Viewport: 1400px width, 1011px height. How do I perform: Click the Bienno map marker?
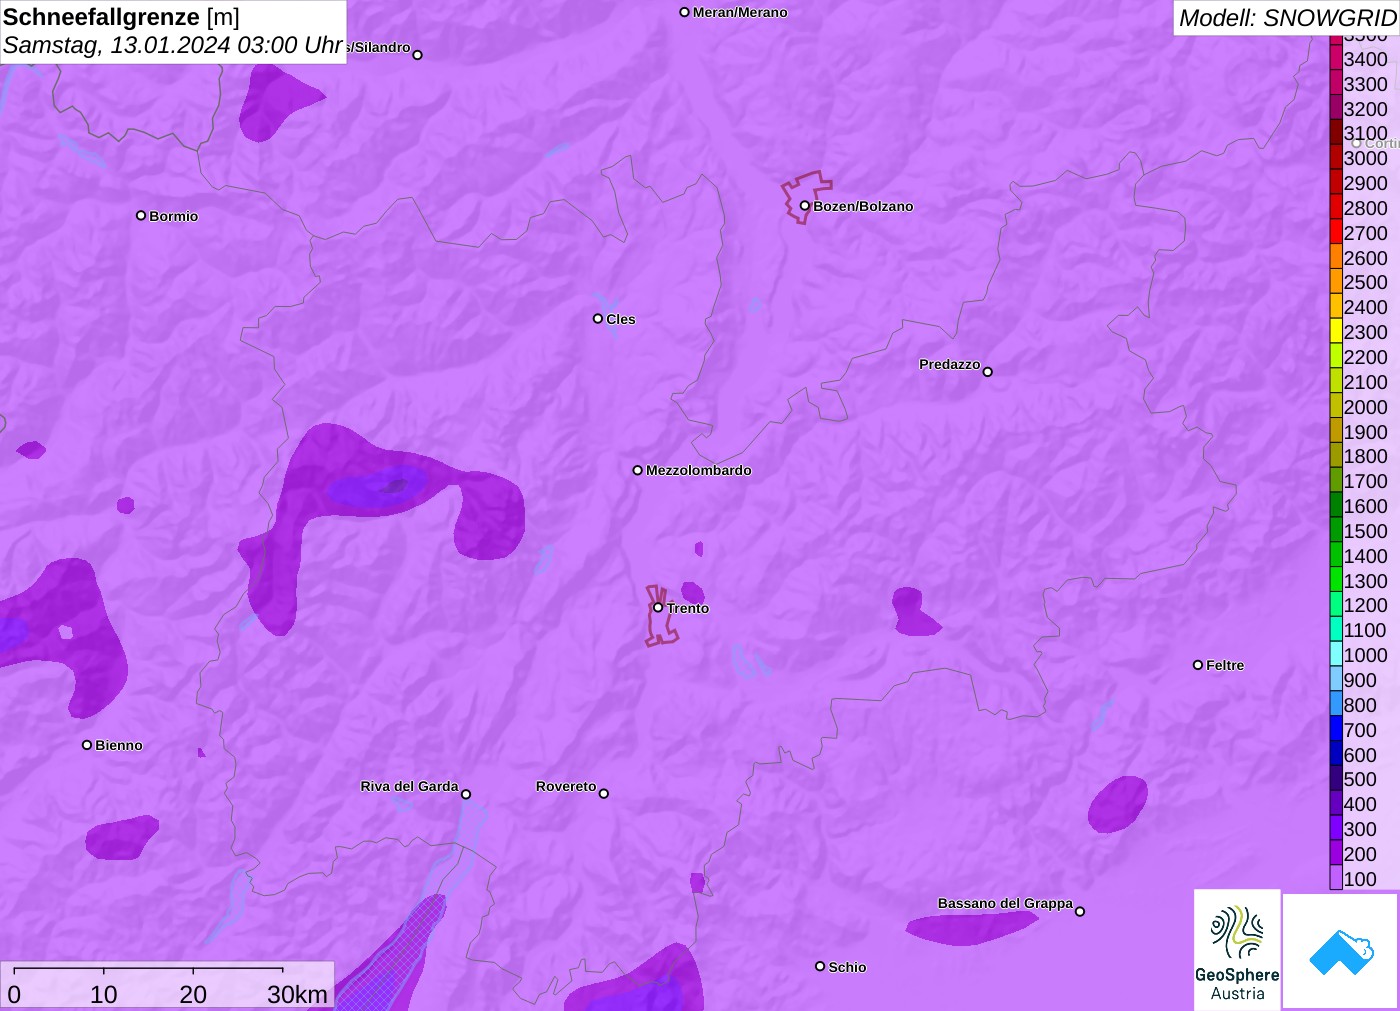click(87, 744)
